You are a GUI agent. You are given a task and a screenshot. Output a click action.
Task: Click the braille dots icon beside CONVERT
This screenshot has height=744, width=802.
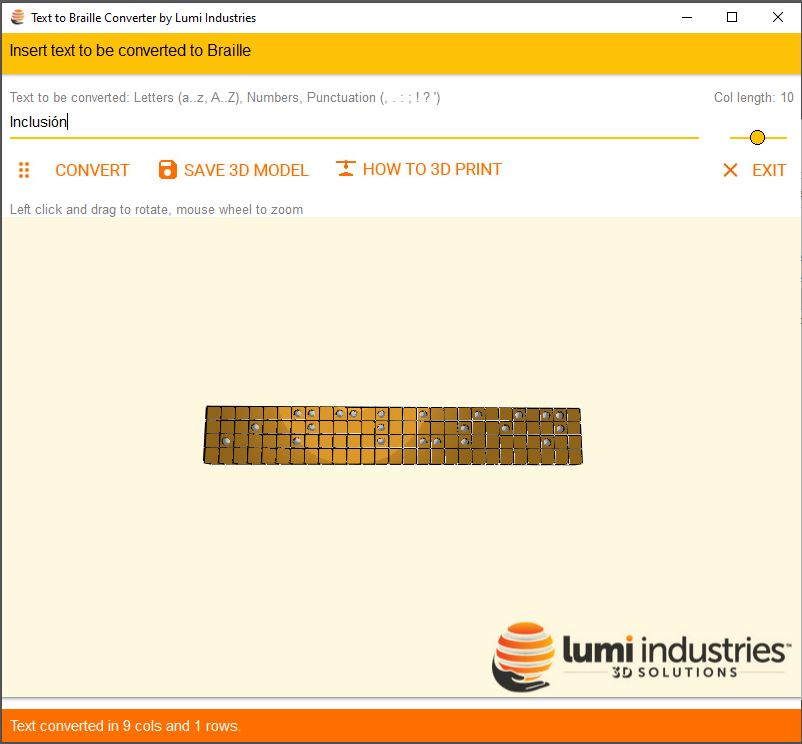tap(24, 170)
